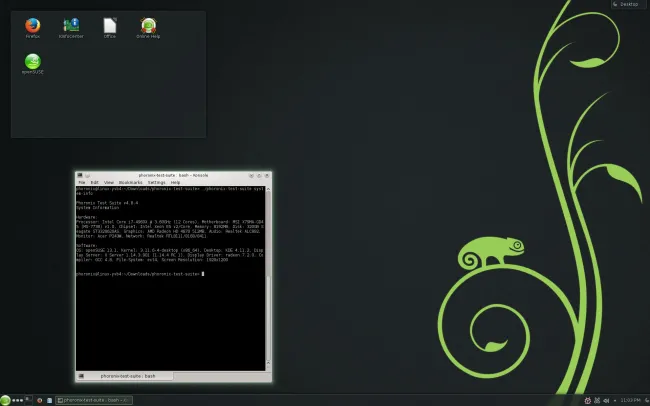Open the network tray icon
The width and height of the screenshot is (650, 406).
[597, 400]
